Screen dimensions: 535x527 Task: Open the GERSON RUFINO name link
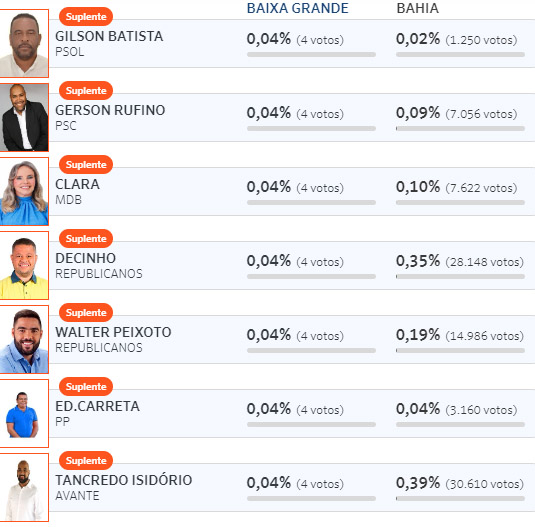click(x=110, y=110)
